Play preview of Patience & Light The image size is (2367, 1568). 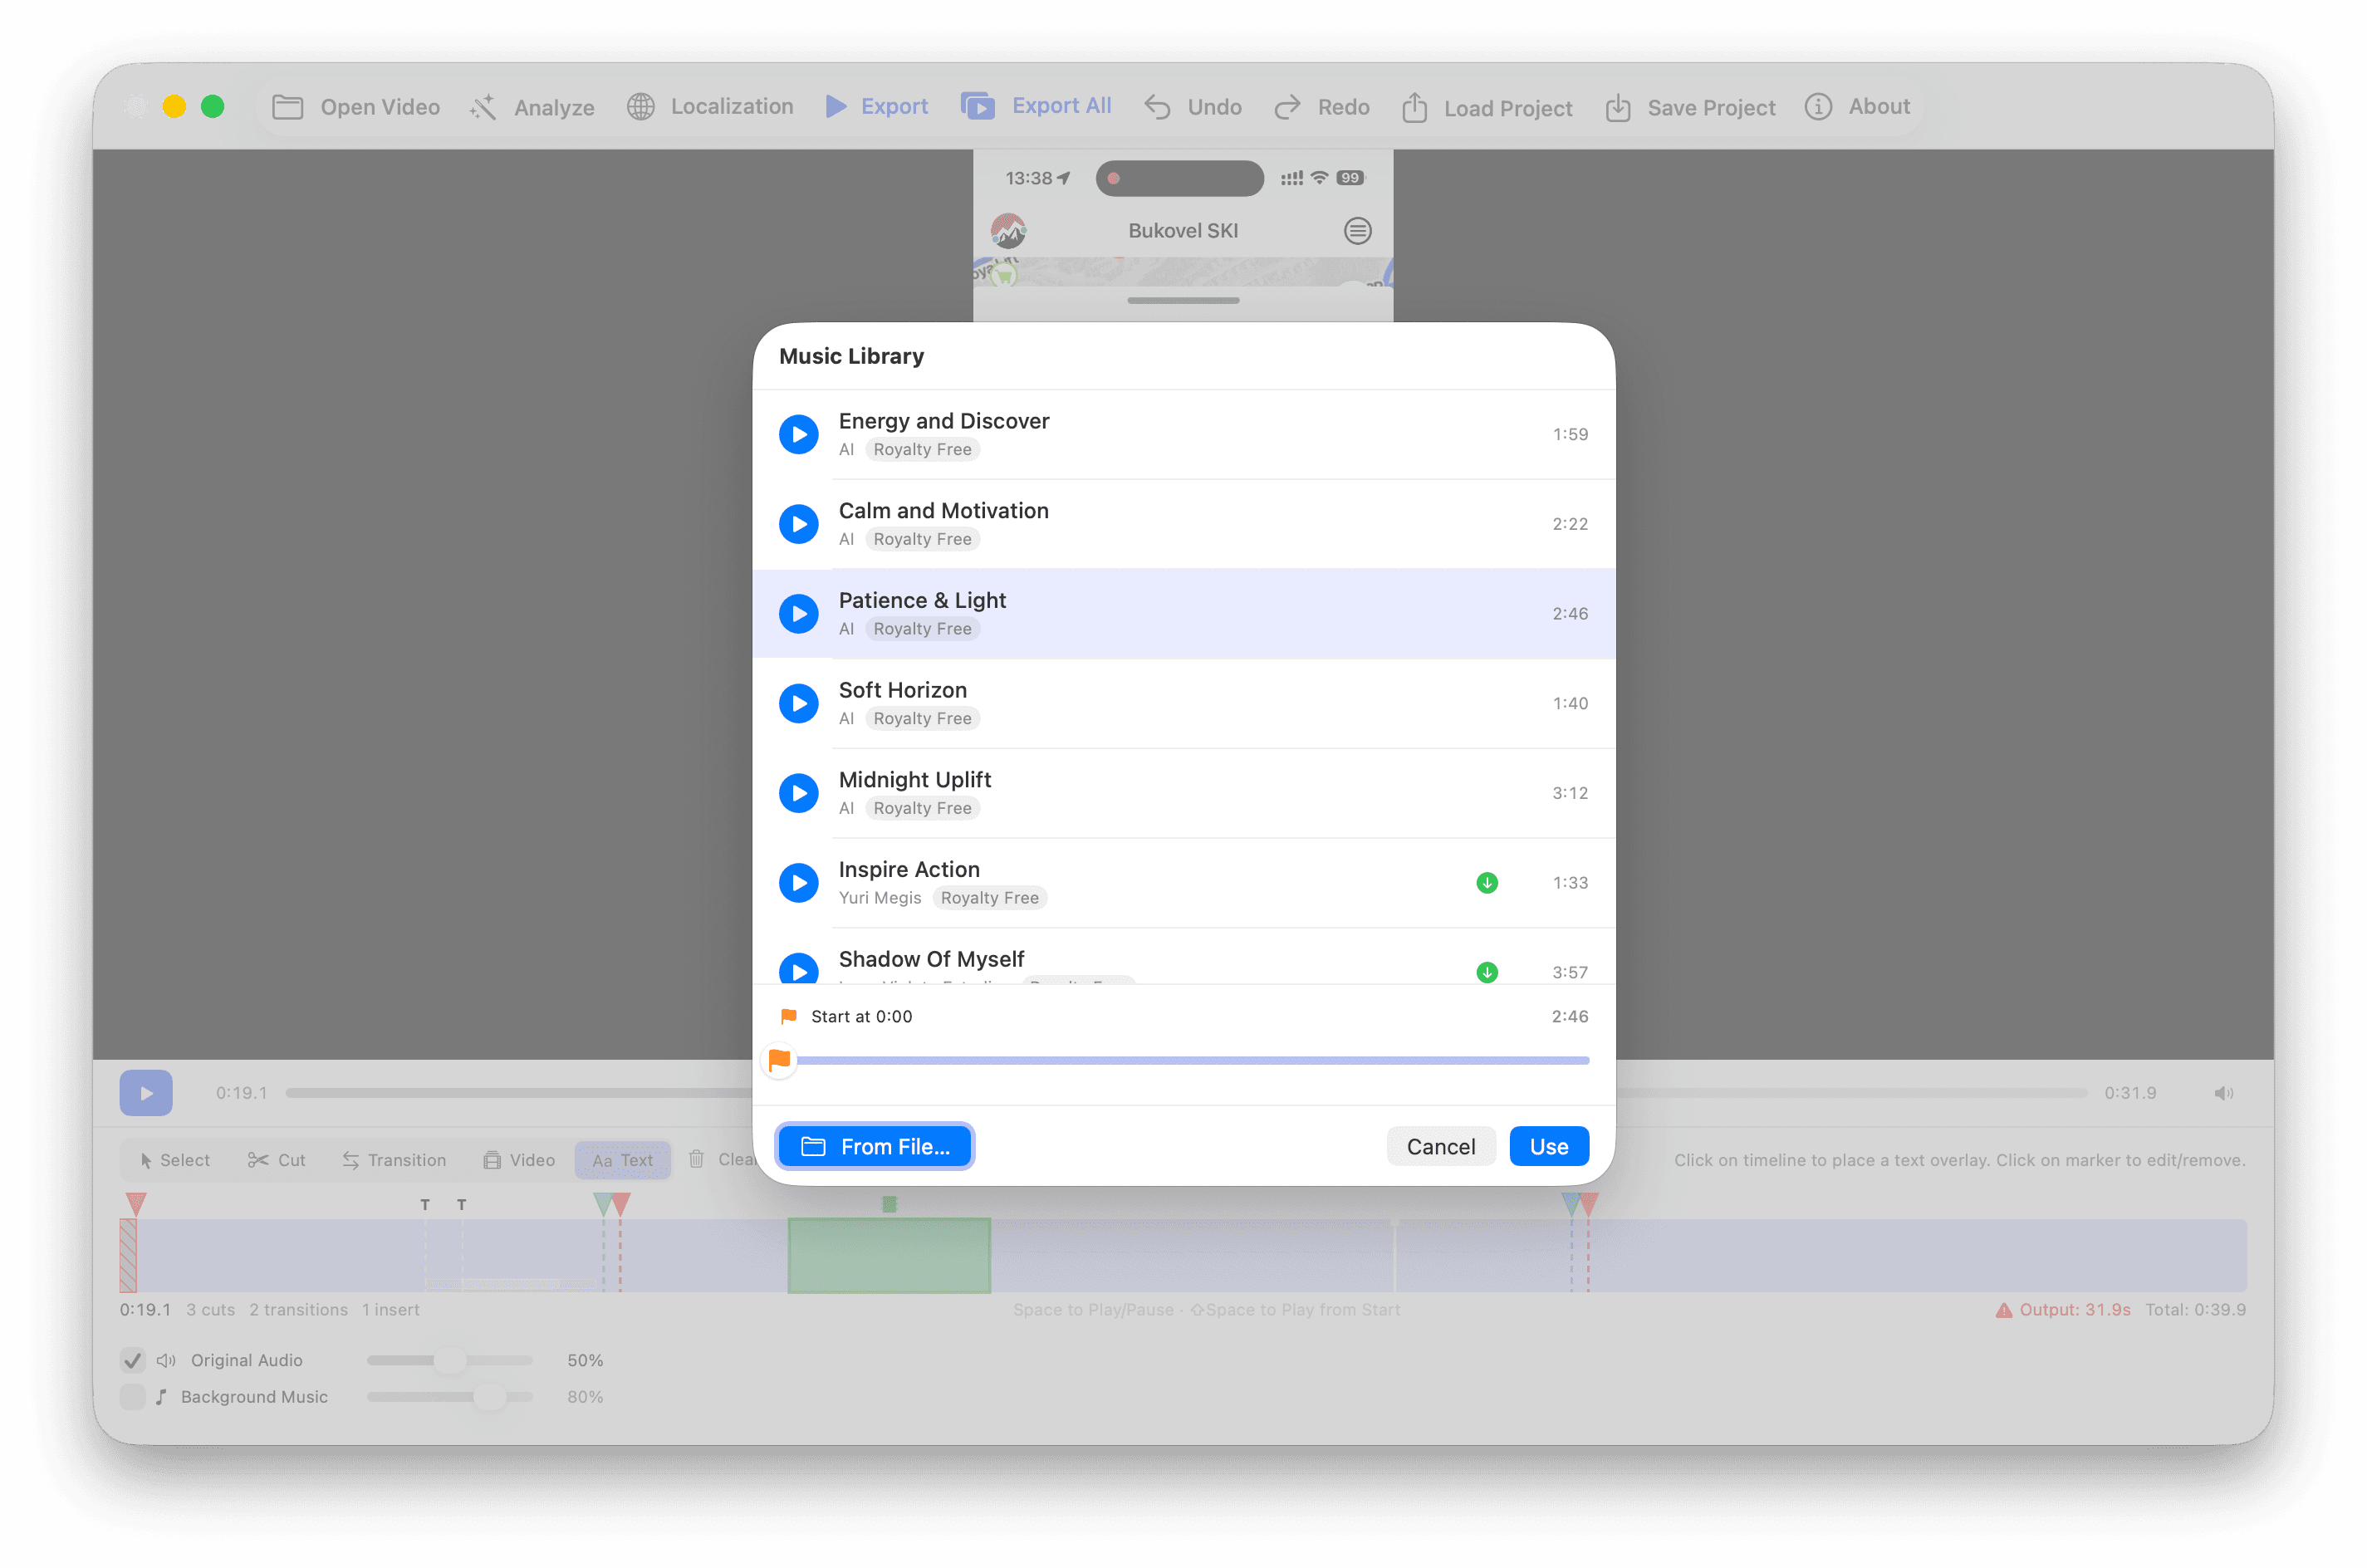pos(798,614)
